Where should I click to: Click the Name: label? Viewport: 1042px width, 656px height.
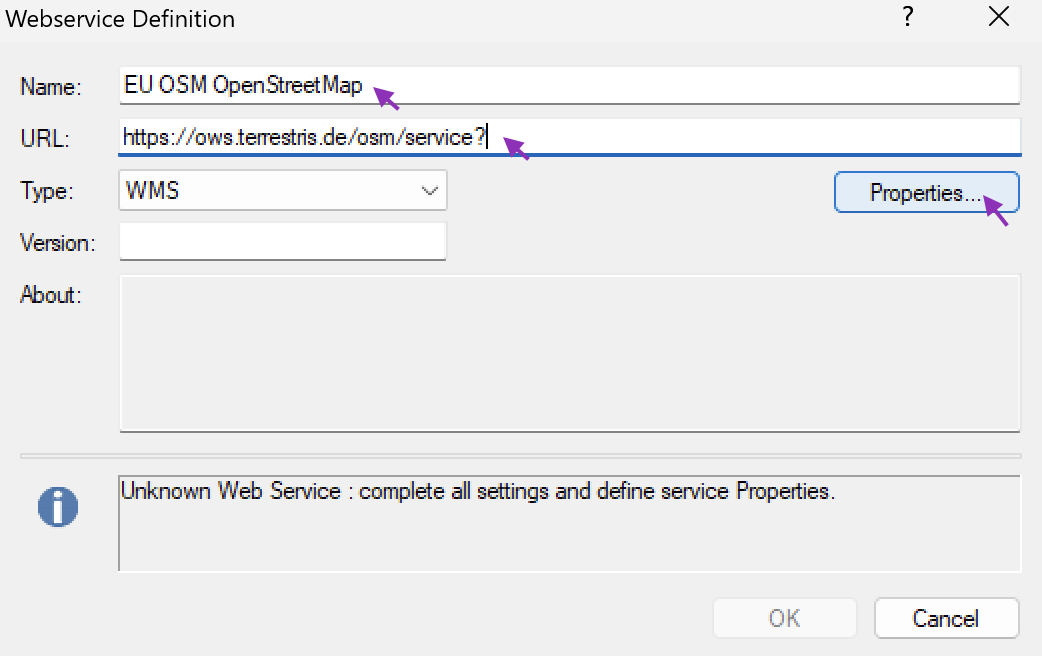pyautogui.click(x=51, y=86)
